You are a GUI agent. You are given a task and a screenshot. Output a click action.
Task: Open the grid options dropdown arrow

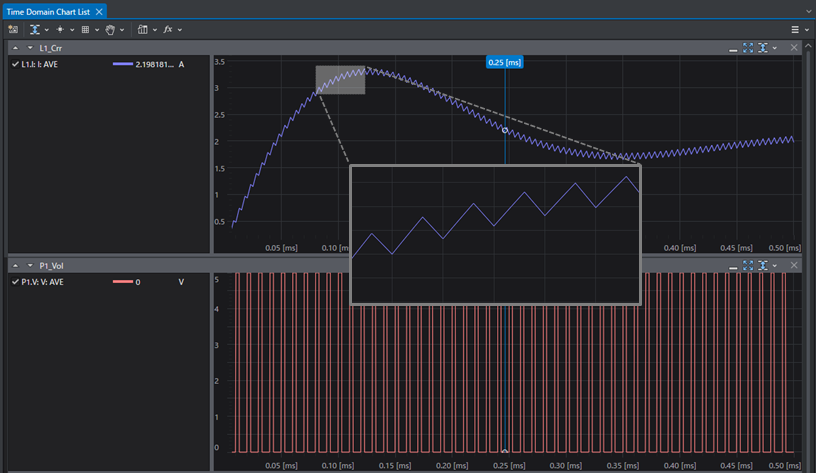[97, 30]
